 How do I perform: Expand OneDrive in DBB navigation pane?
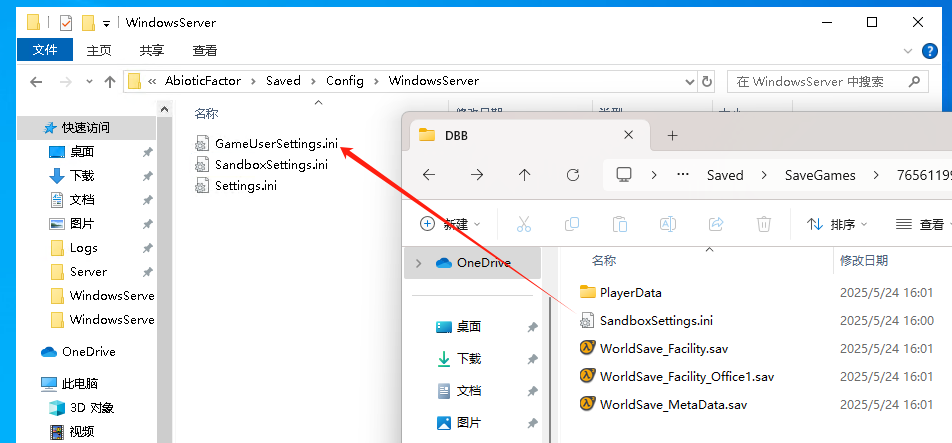pos(416,263)
